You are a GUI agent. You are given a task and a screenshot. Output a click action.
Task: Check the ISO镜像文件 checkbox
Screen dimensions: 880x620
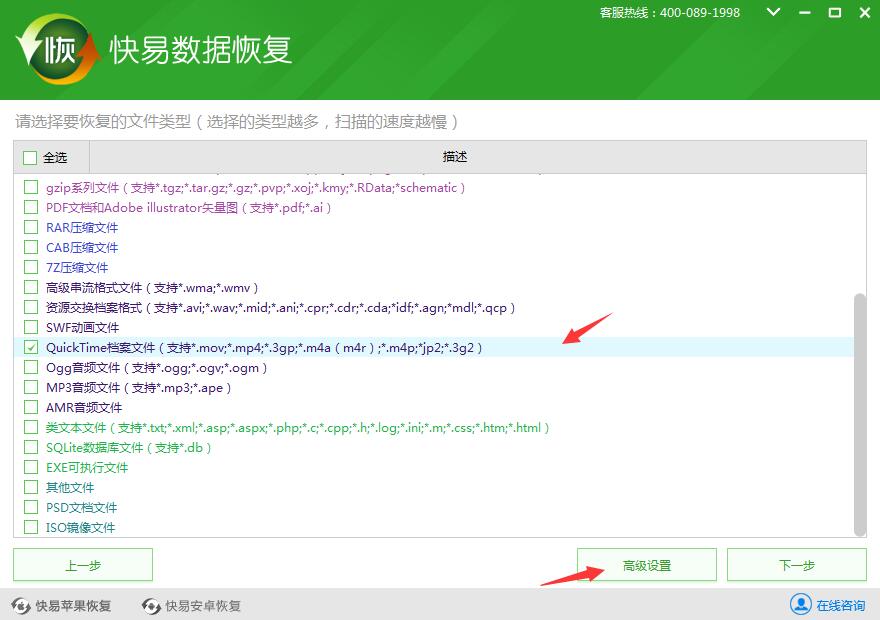pyautogui.click(x=31, y=527)
